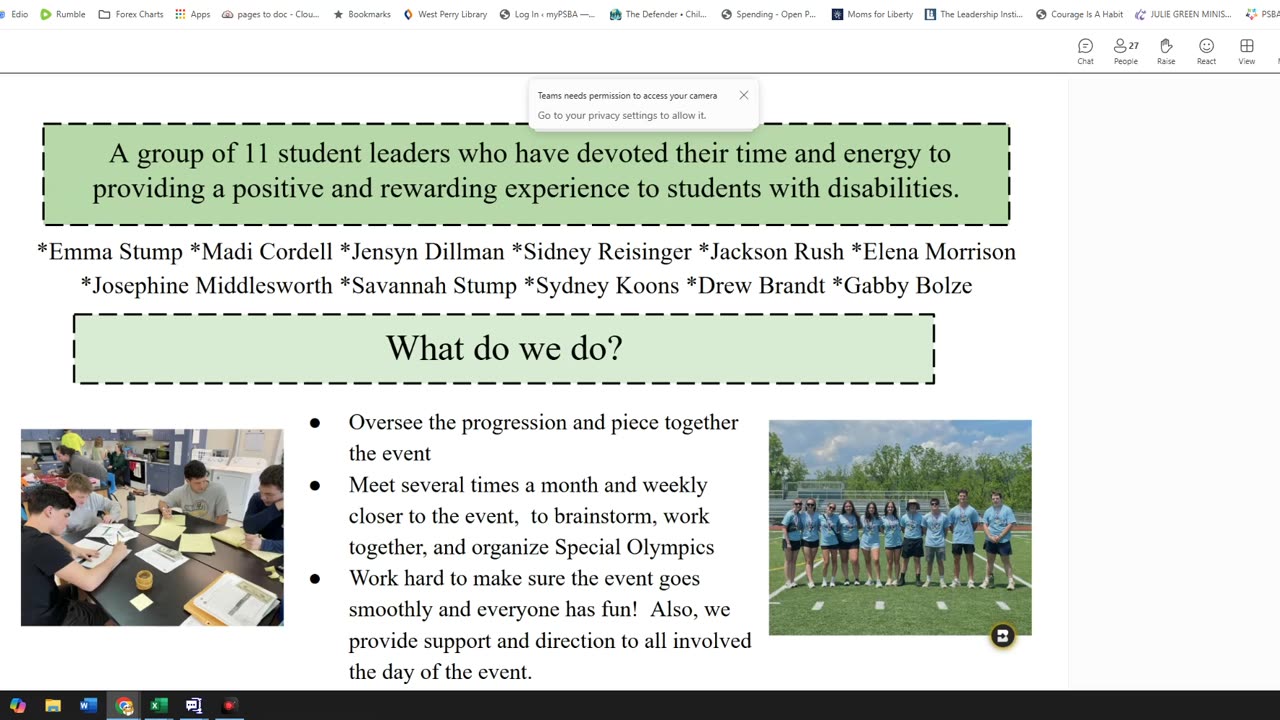1280x720 pixels.
Task: Open the Spending - Open P... bookmark
Action: 769,14
